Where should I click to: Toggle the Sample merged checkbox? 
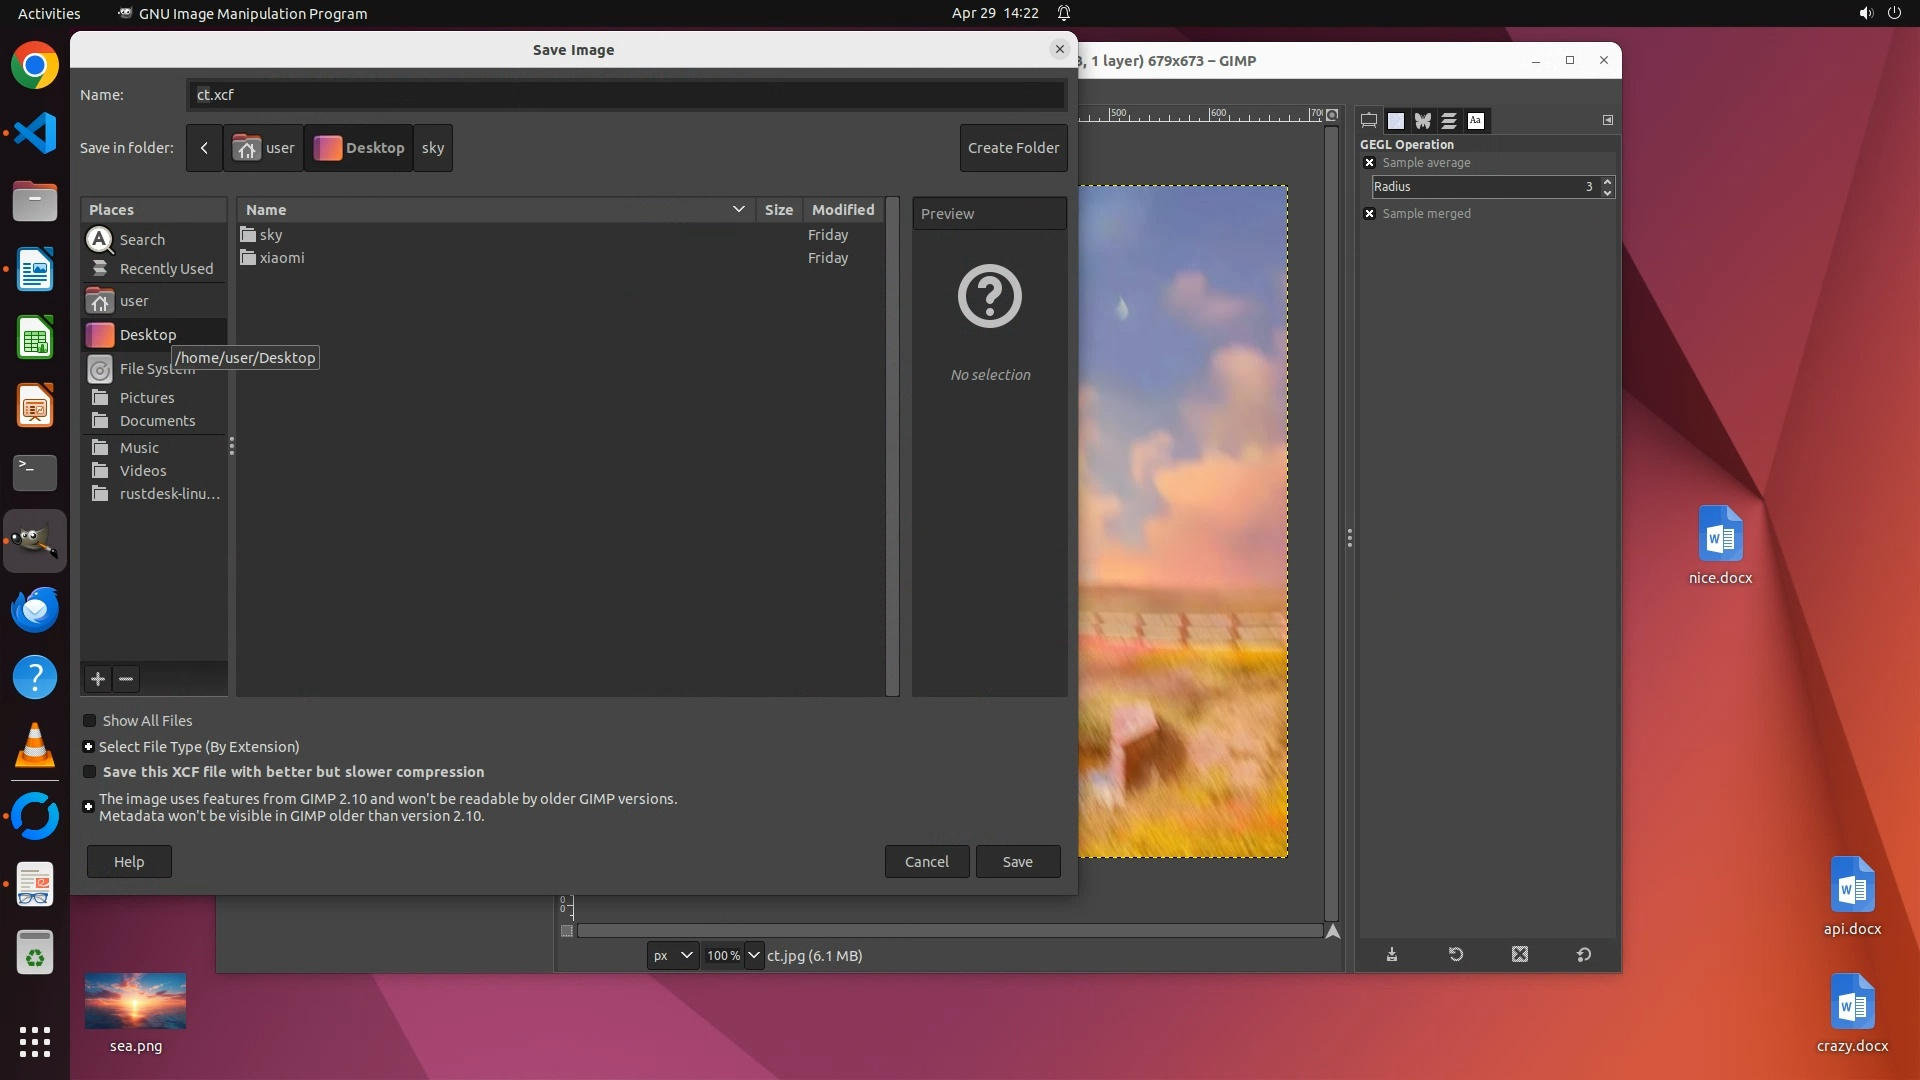tap(1370, 214)
